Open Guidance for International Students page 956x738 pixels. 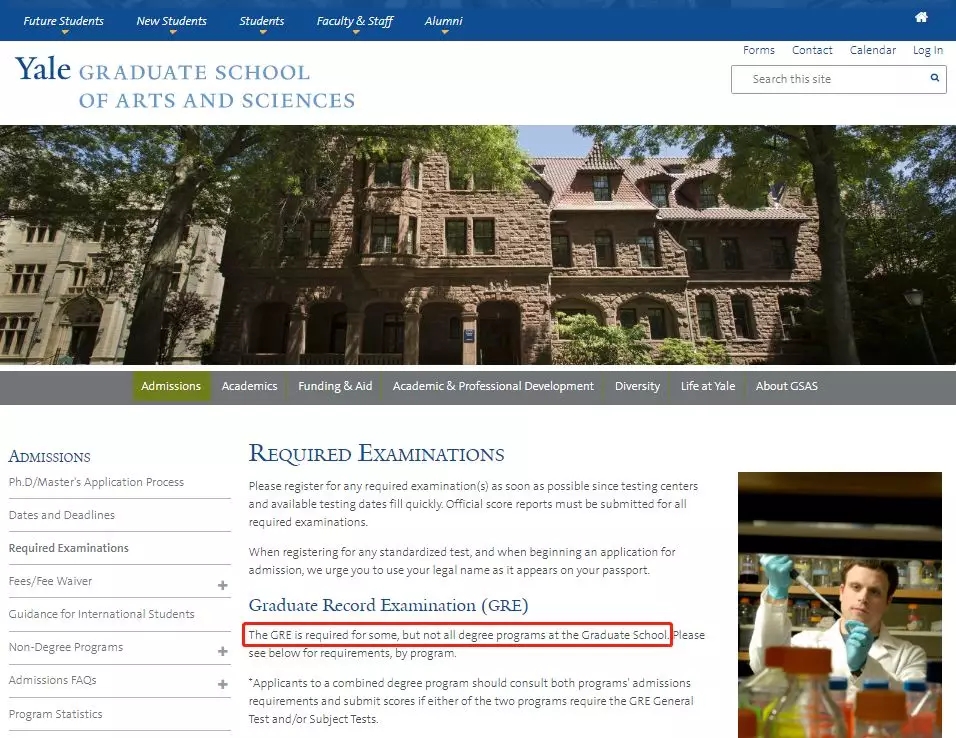pyautogui.click(x=102, y=614)
